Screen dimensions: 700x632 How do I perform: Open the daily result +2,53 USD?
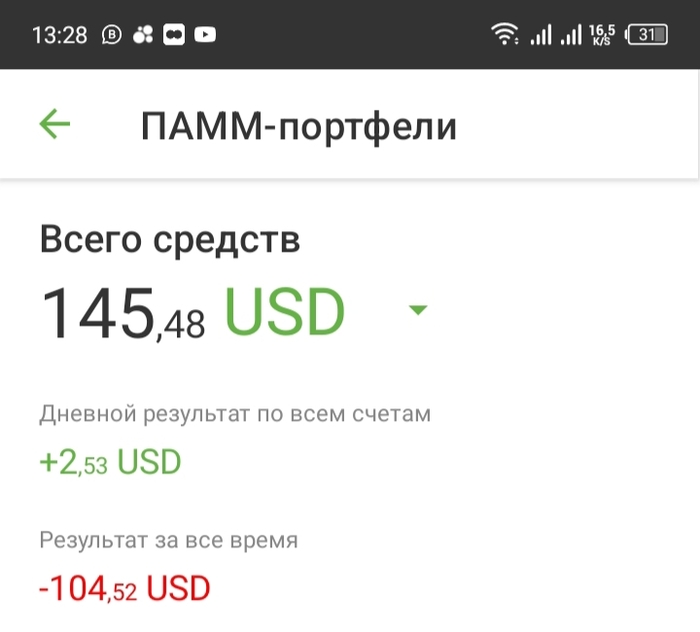tap(110, 462)
